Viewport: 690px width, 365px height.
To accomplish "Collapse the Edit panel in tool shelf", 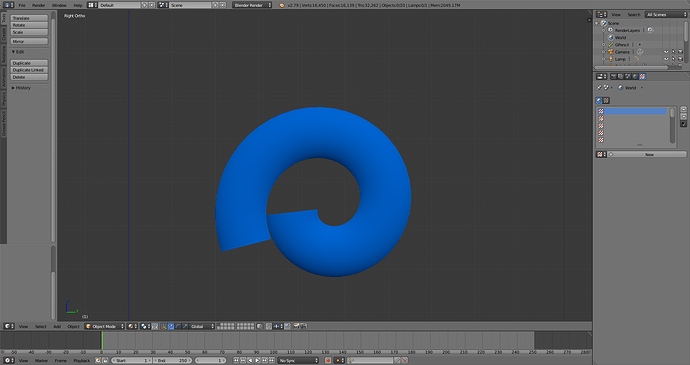I will point(14,52).
